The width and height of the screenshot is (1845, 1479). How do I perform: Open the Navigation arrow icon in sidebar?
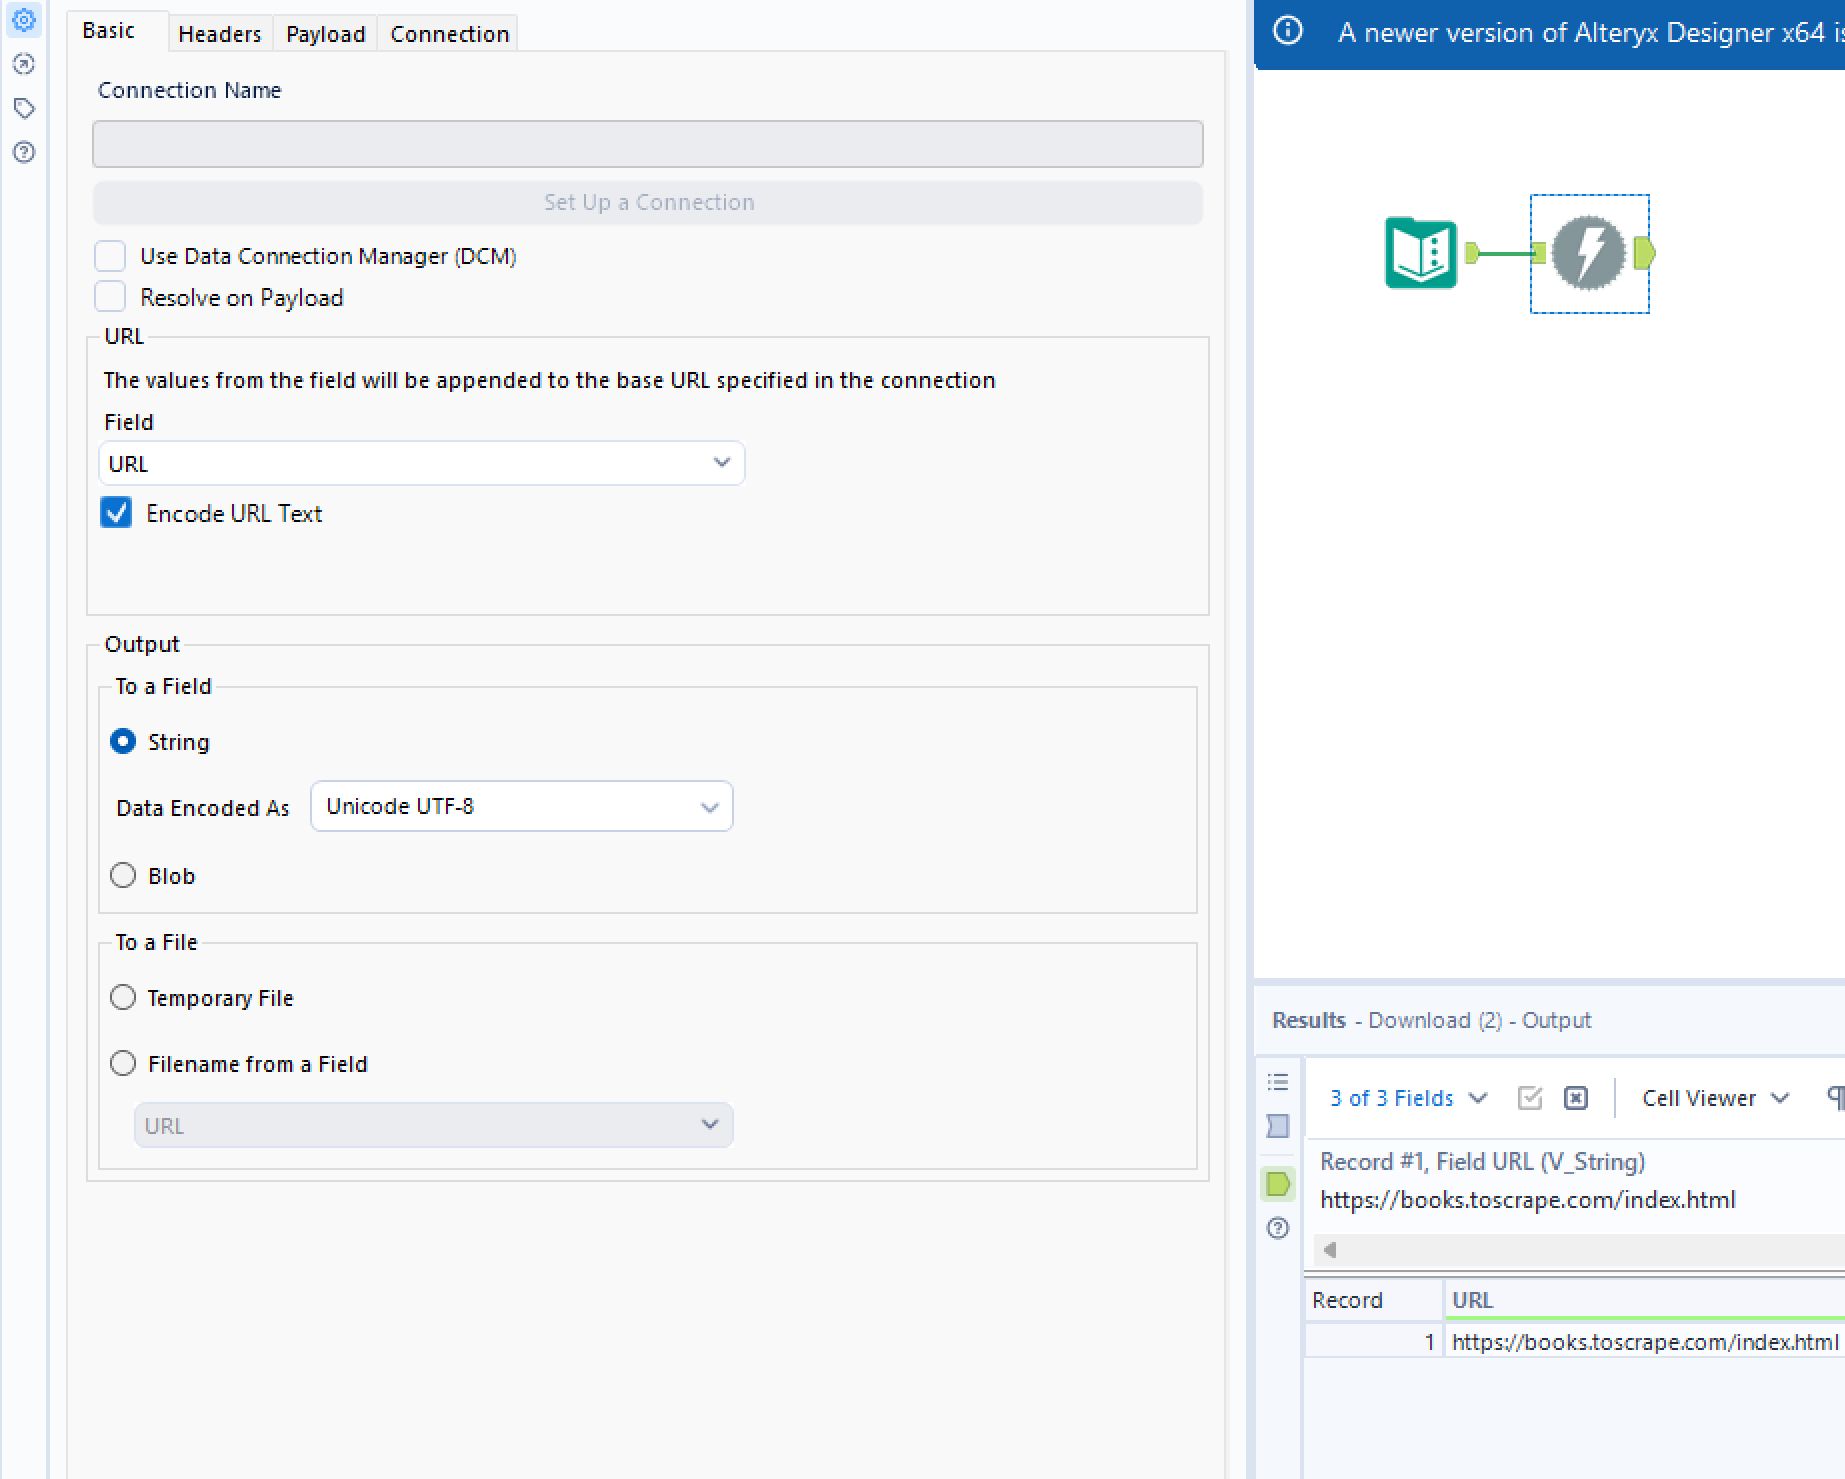24,64
